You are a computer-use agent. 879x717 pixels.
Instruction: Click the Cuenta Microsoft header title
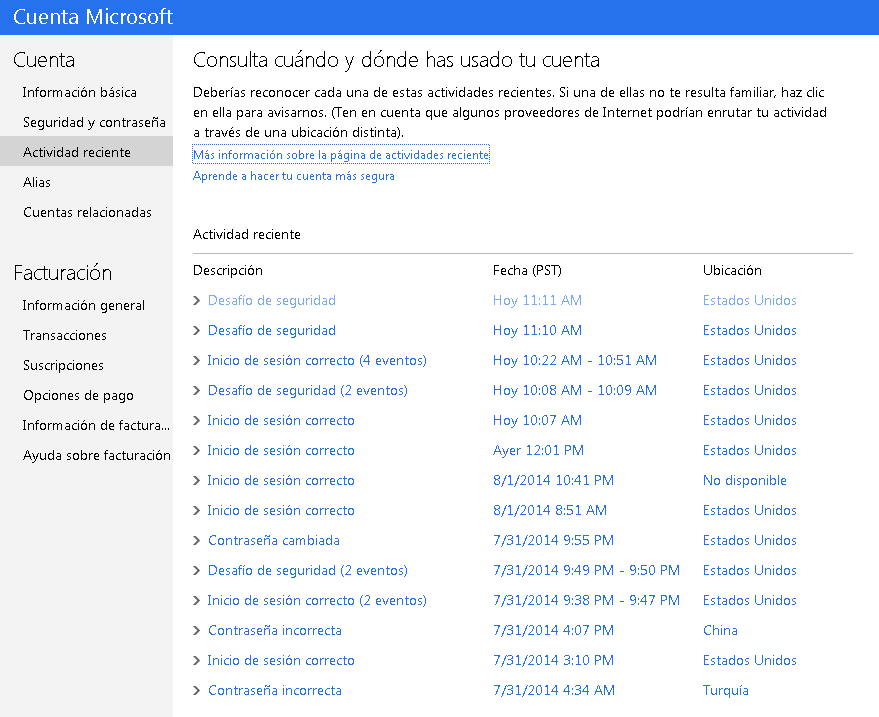(x=92, y=17)
